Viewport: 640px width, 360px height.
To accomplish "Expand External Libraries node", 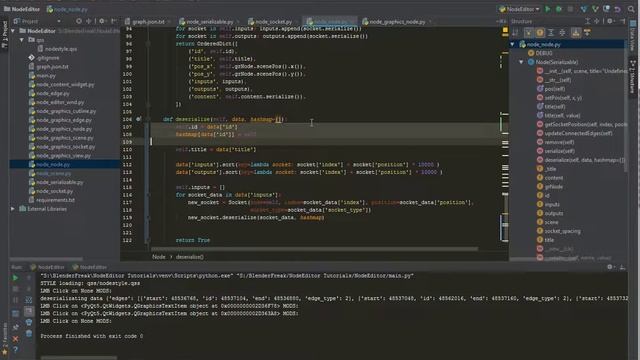I will 13,209.
